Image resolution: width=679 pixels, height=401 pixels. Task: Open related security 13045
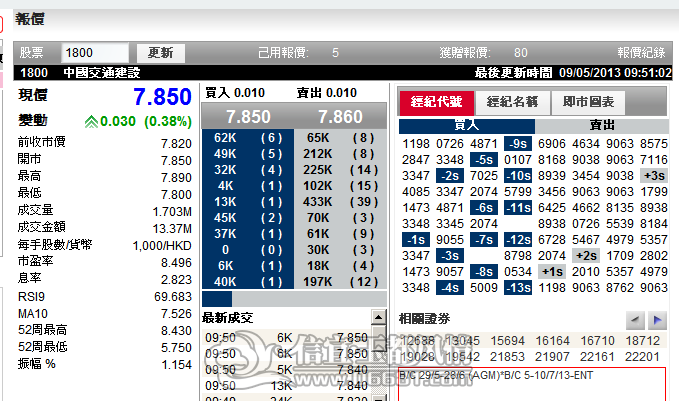463,341
